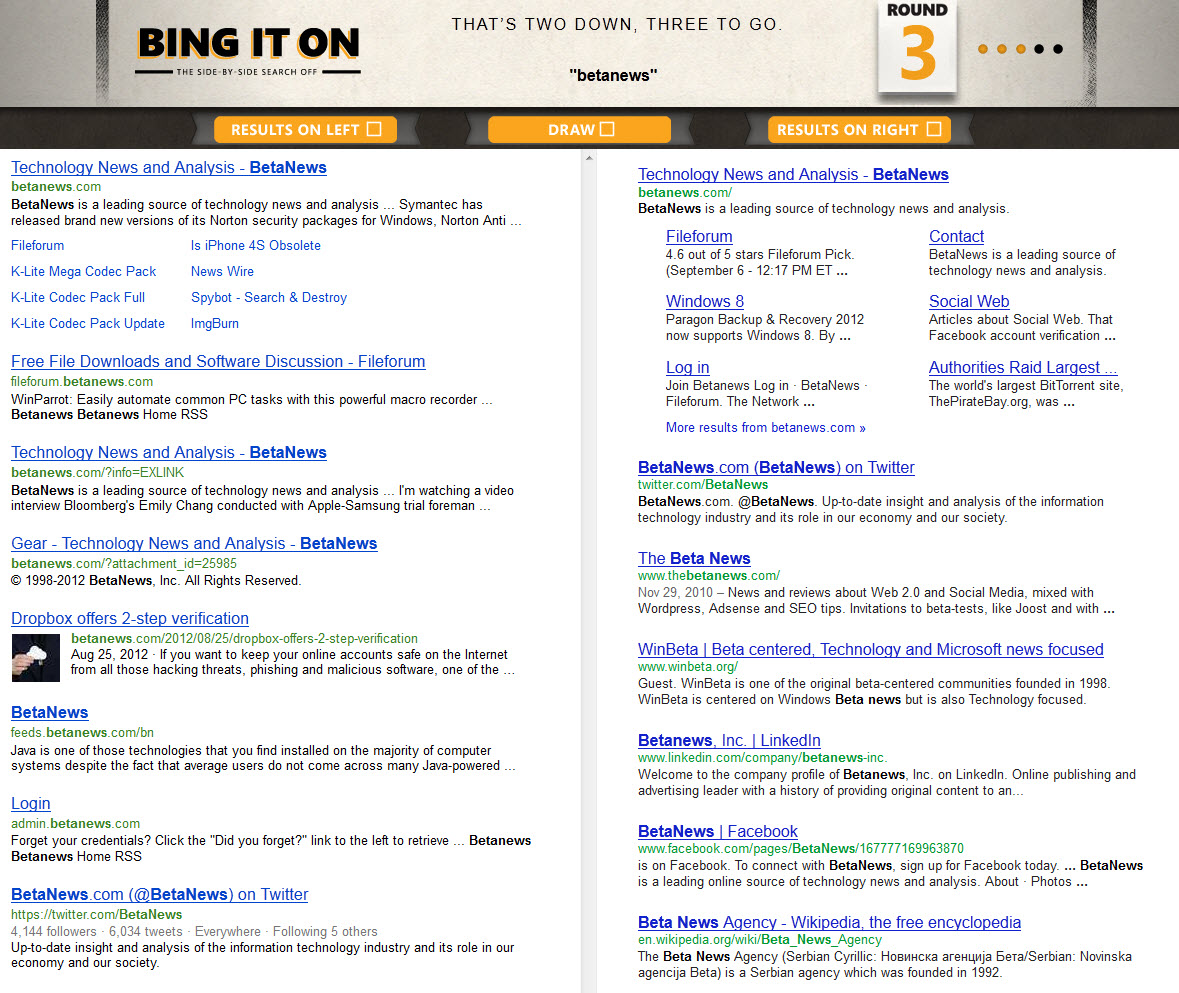Screen dimensions: 1179x993
Task: Click the last round indicator dot
Action: (1057, 48)
